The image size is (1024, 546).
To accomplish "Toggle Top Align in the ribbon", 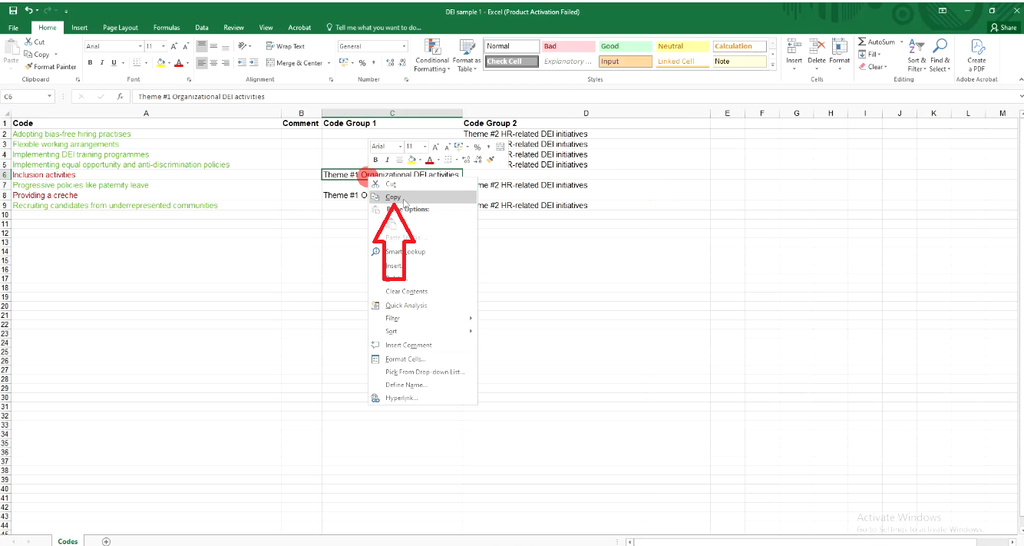I will (x=202, y=46).
